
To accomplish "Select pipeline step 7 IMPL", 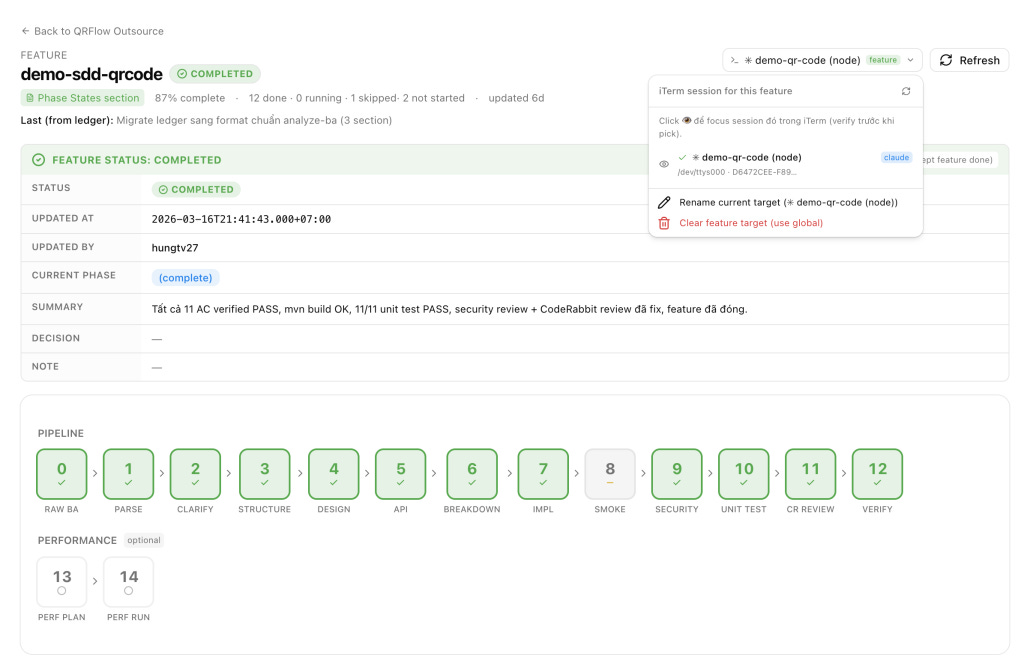I will pyautogui.click(x=543, y=474).
